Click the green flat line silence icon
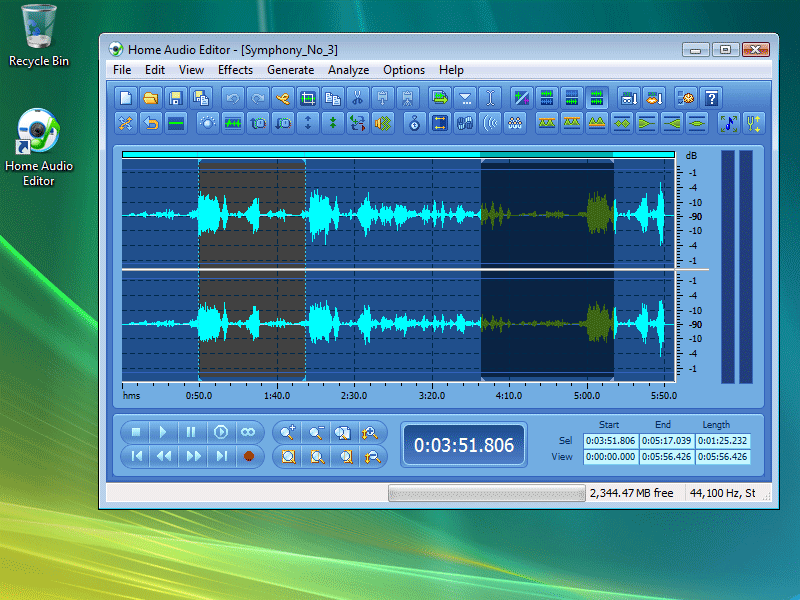Screen dimensions: 800x600 [x=176, y=123]
